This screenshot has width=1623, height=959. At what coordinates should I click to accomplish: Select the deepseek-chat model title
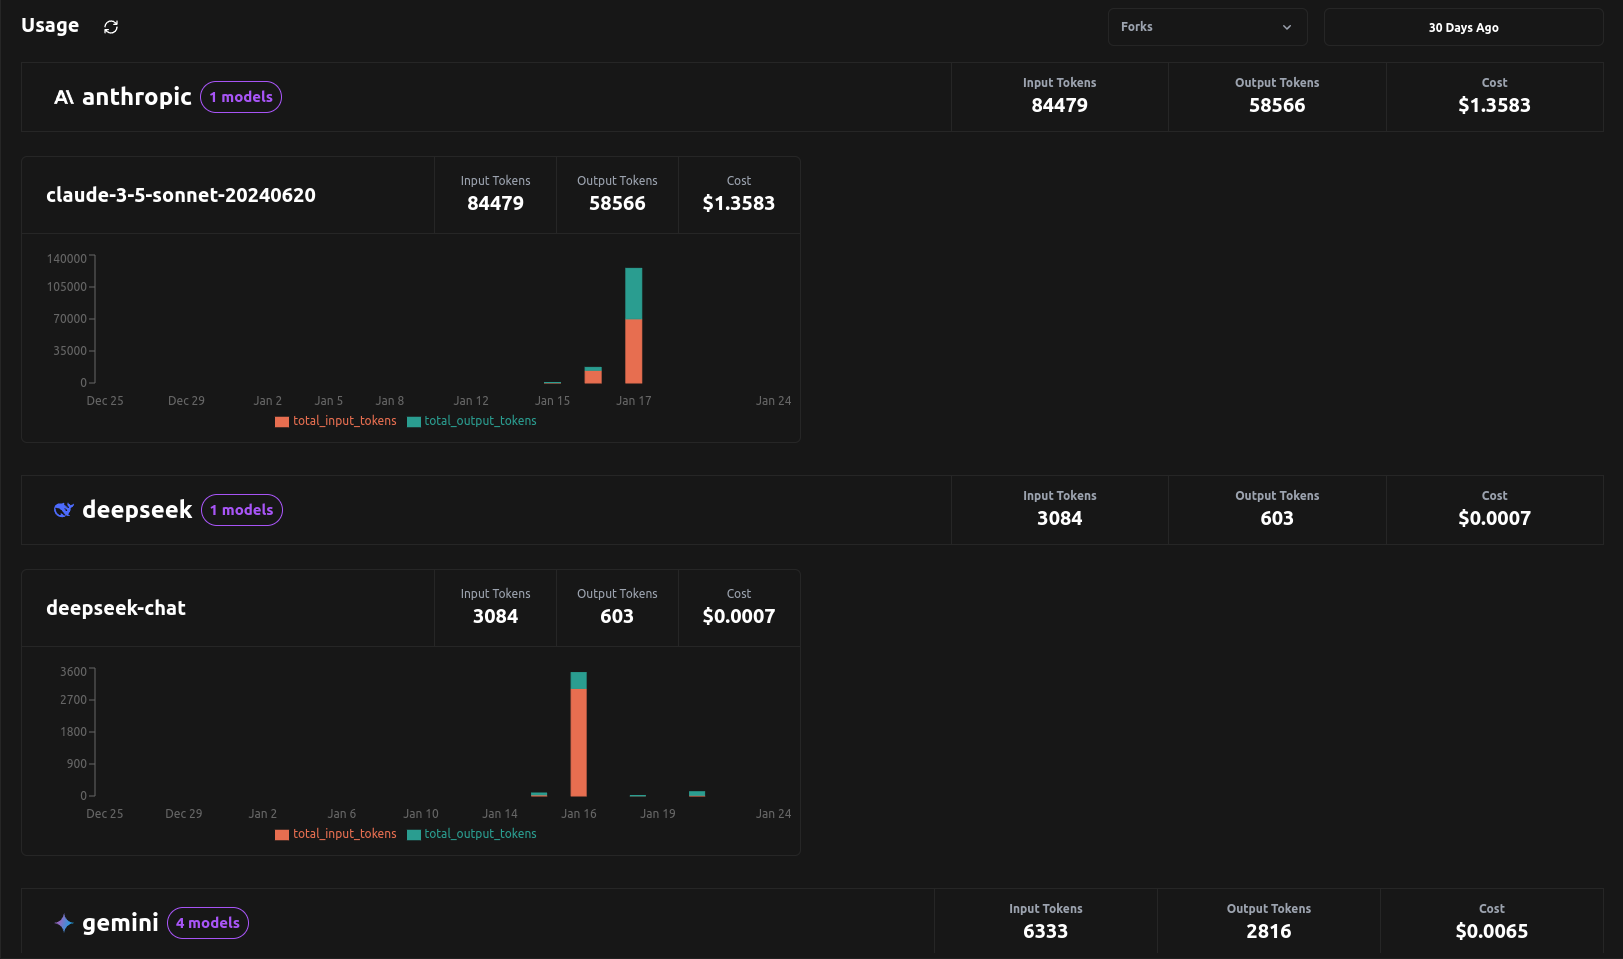[x=116, y=608]
